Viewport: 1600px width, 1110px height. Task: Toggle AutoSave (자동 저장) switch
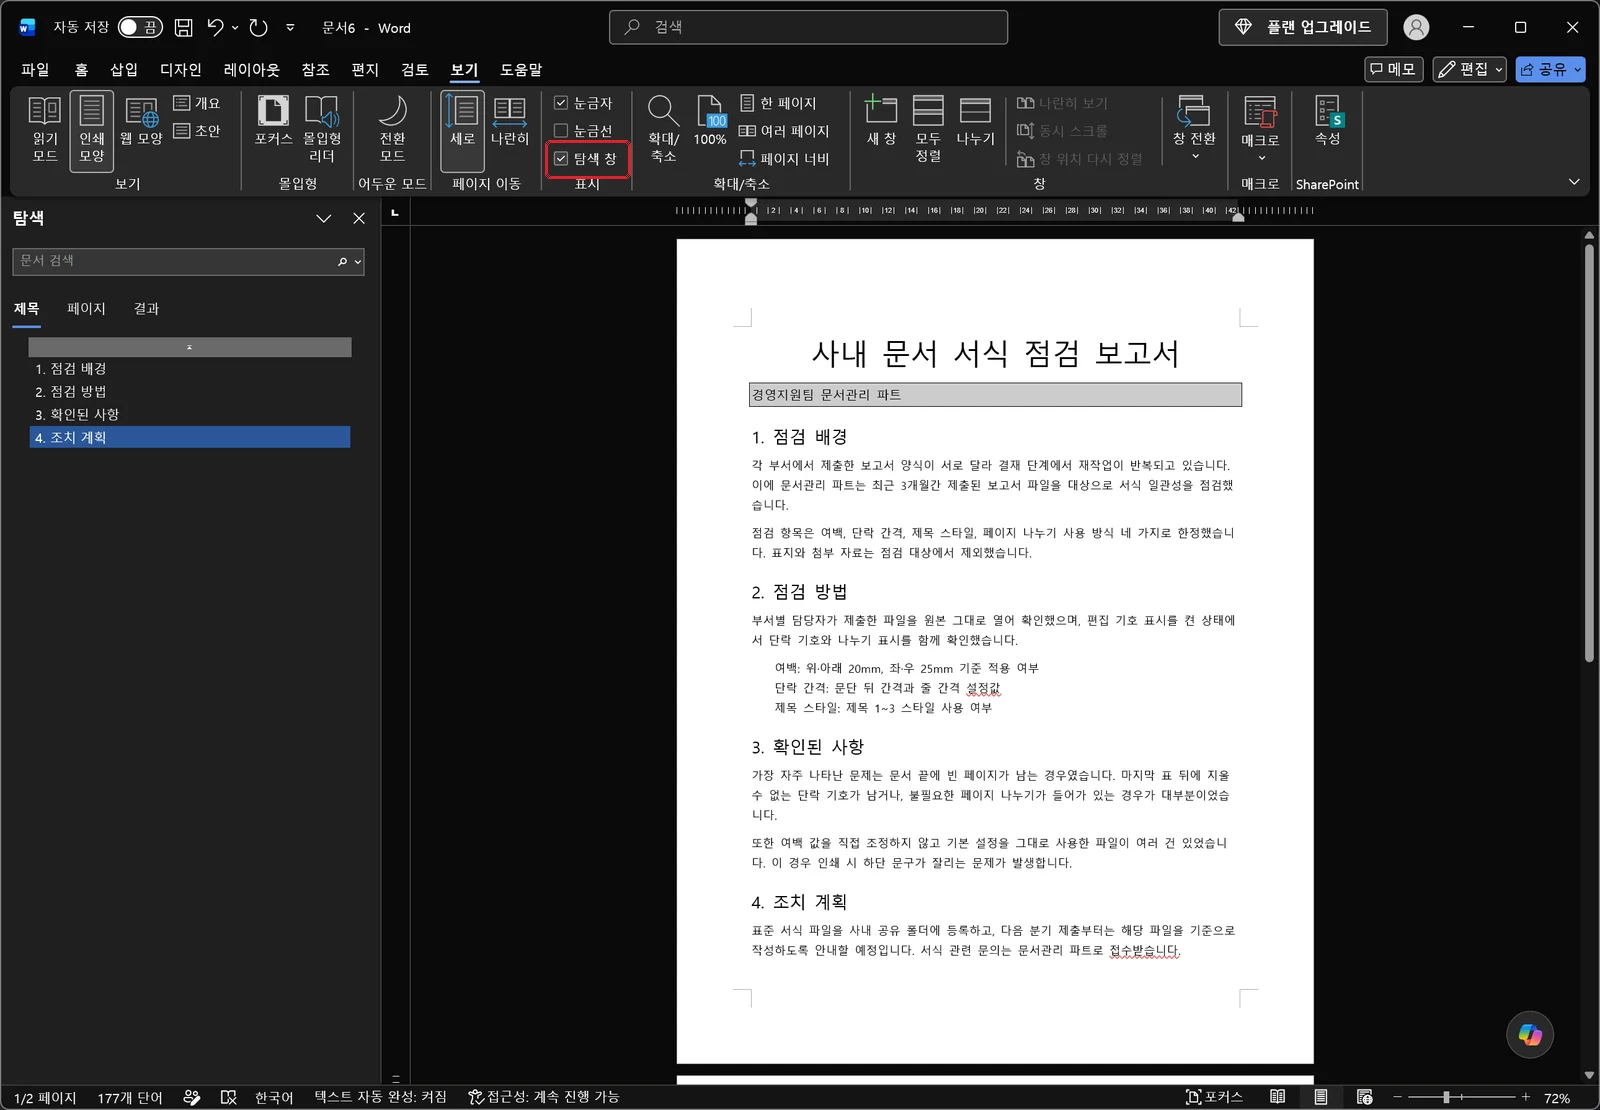pyautogui.click(x=140, y=28)
